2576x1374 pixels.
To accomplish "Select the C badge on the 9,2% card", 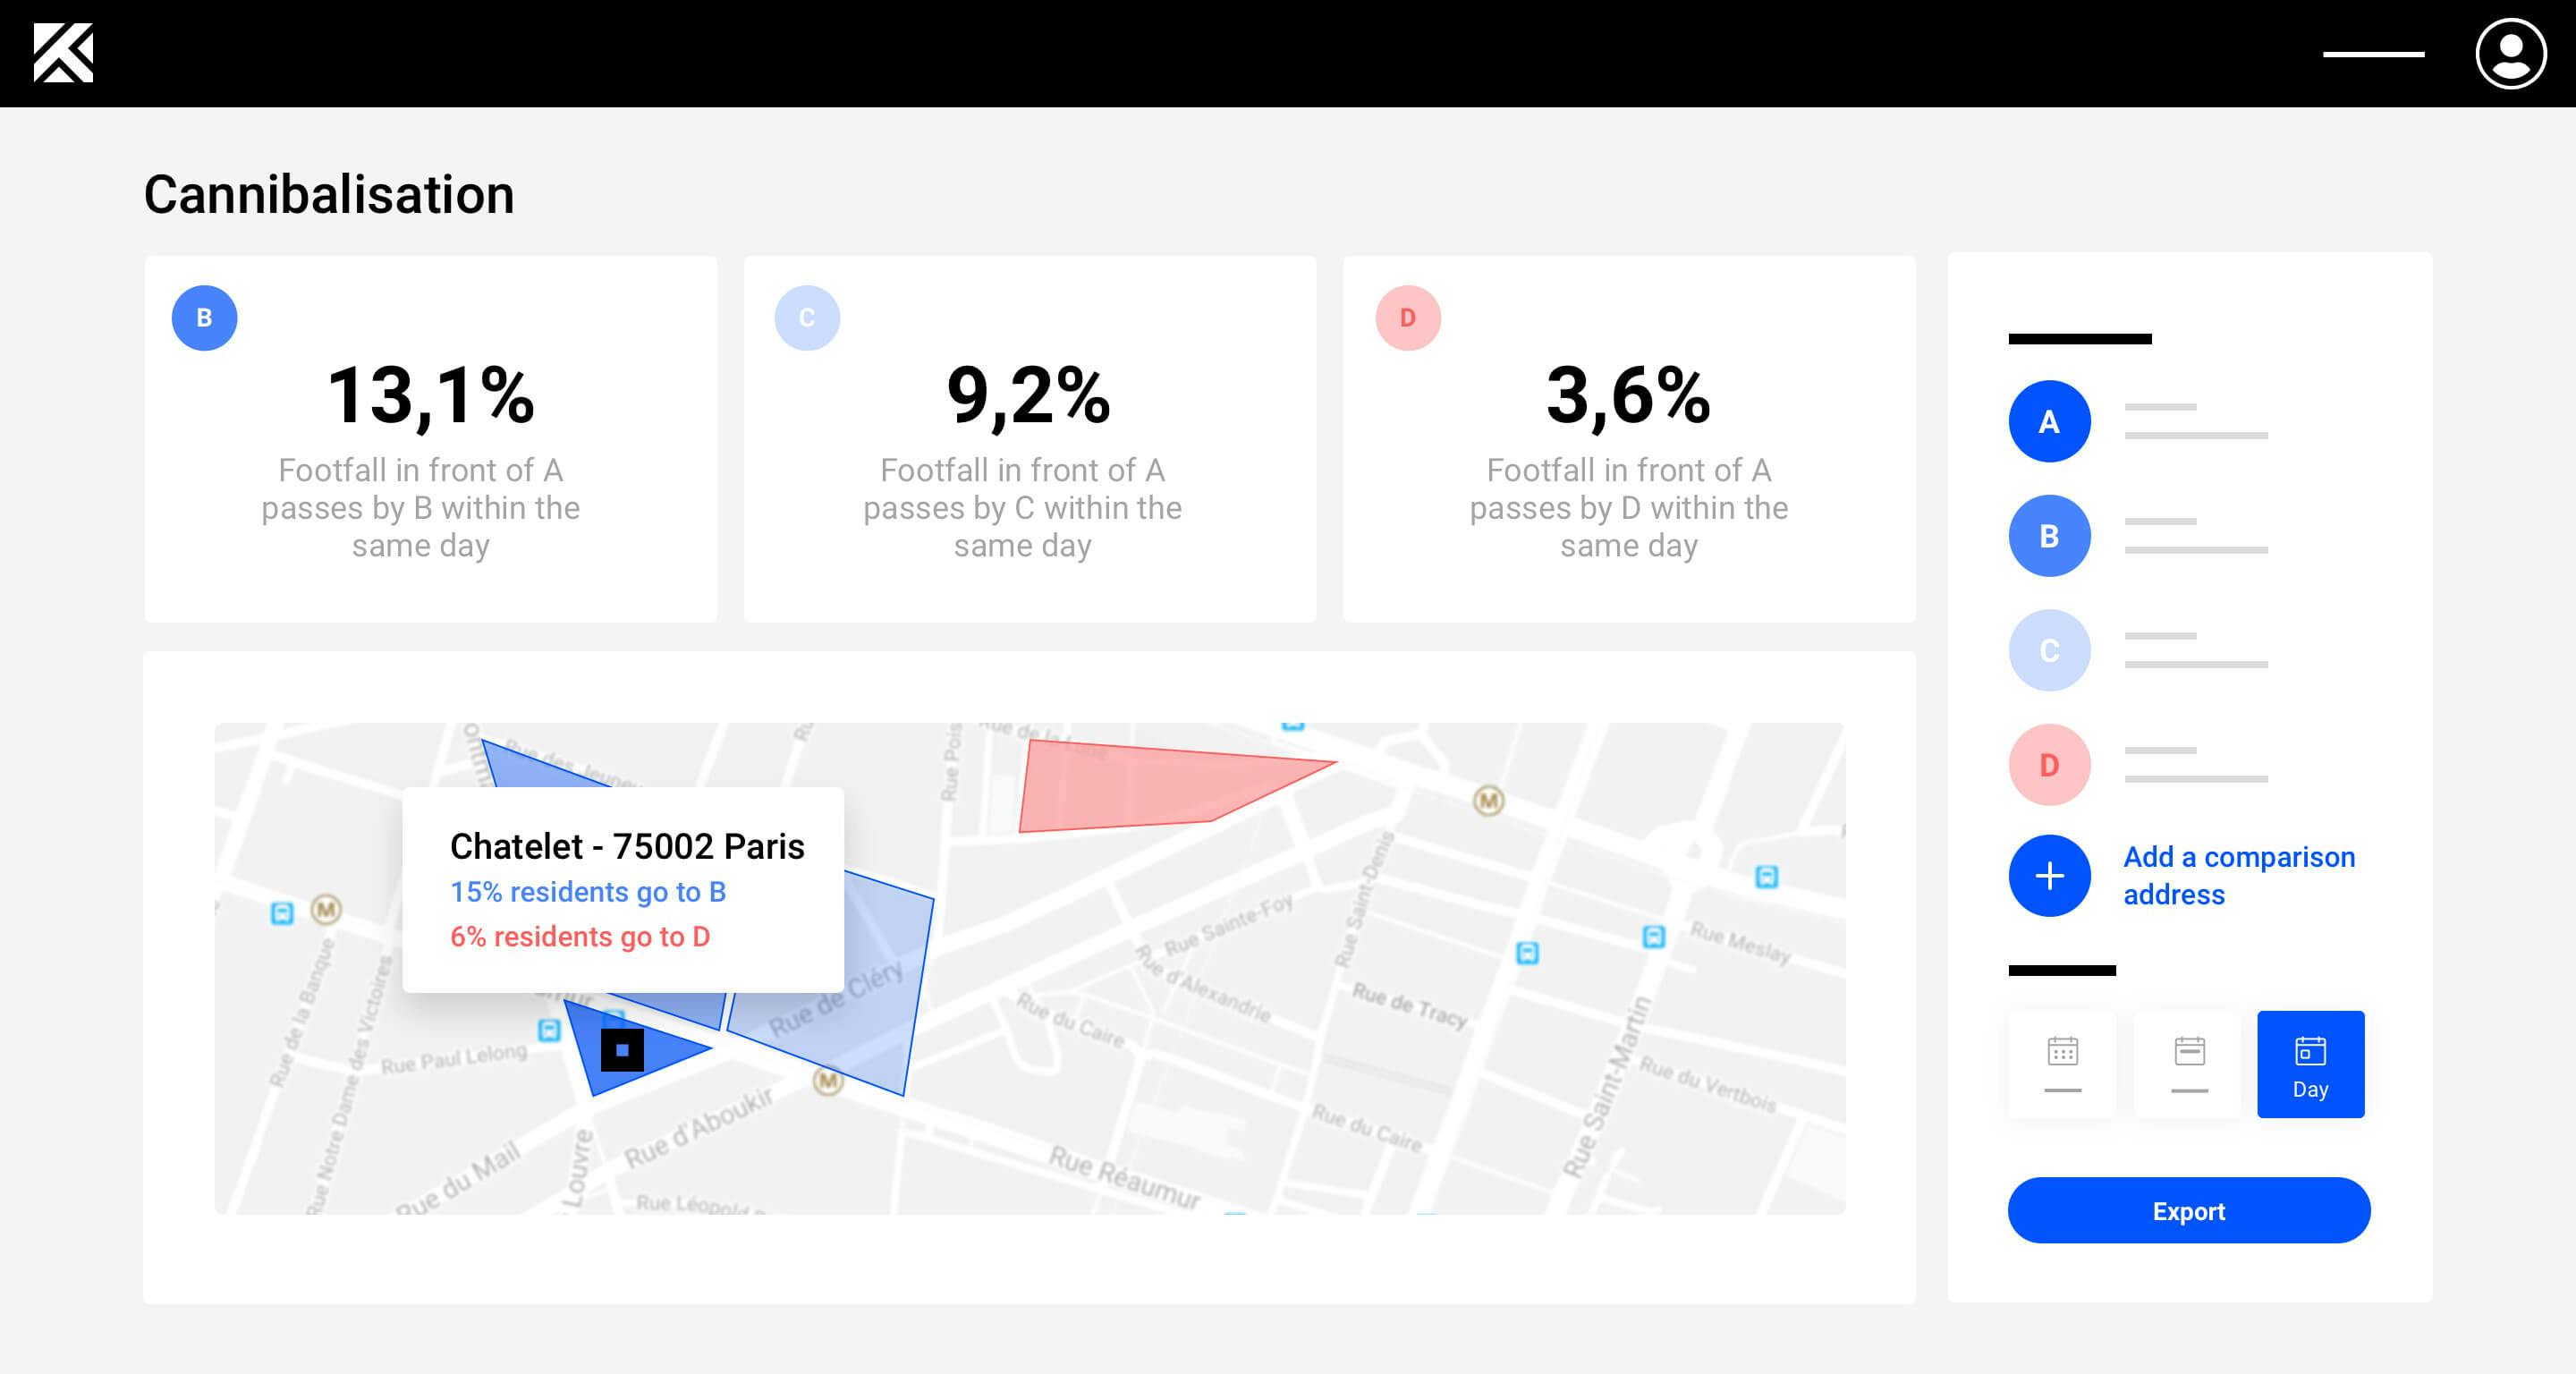I will (807, 318).
